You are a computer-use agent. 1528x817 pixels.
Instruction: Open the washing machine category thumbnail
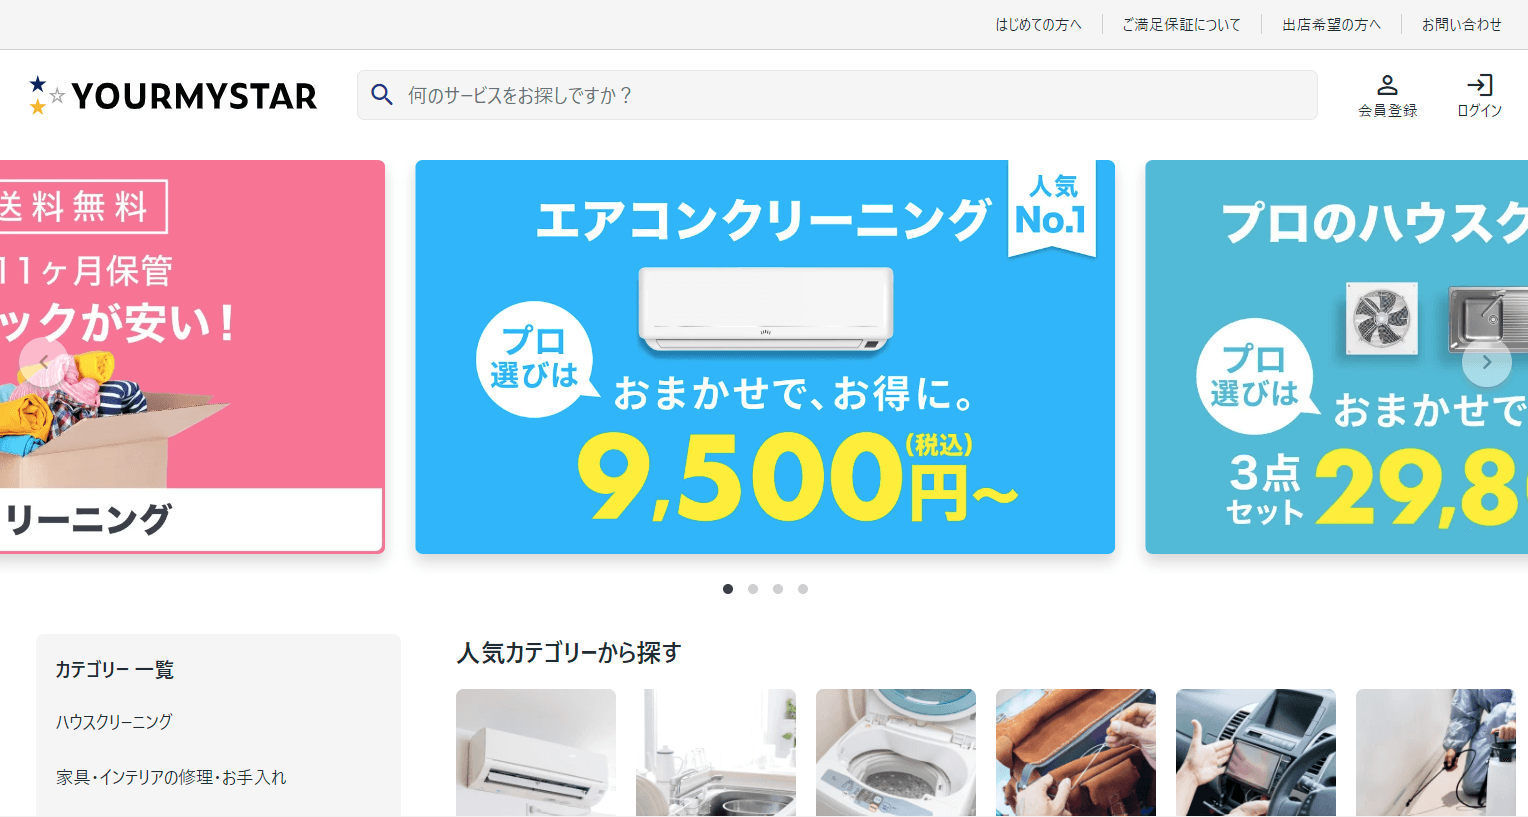(896, 752)
